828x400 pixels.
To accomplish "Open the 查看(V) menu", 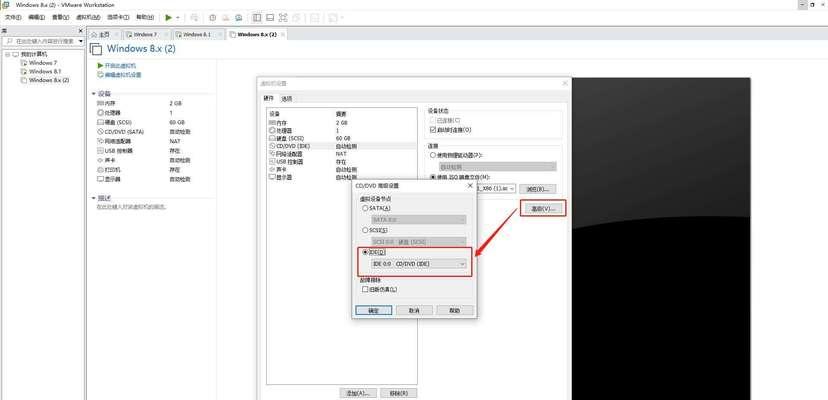I will (x=60, y=17).
